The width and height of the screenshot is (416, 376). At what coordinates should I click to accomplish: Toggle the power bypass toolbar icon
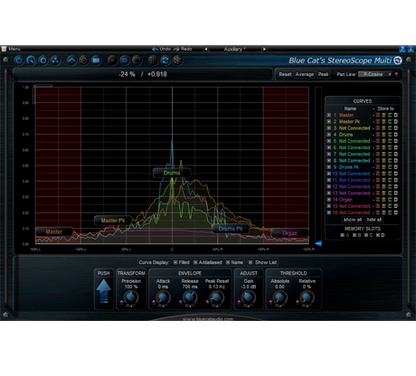(x=19, y=60)
